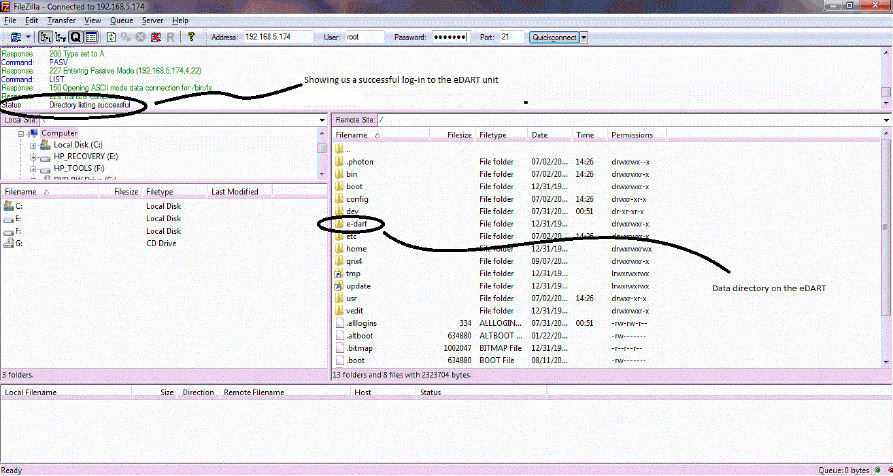Open the Site Manager toolbar icon
This screenshot has width=893, height=476.
pos(14,37)
